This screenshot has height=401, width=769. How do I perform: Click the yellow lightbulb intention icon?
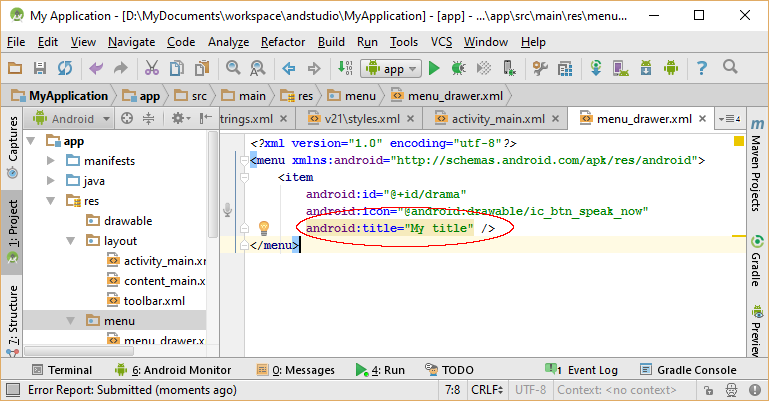pos(264,228)
